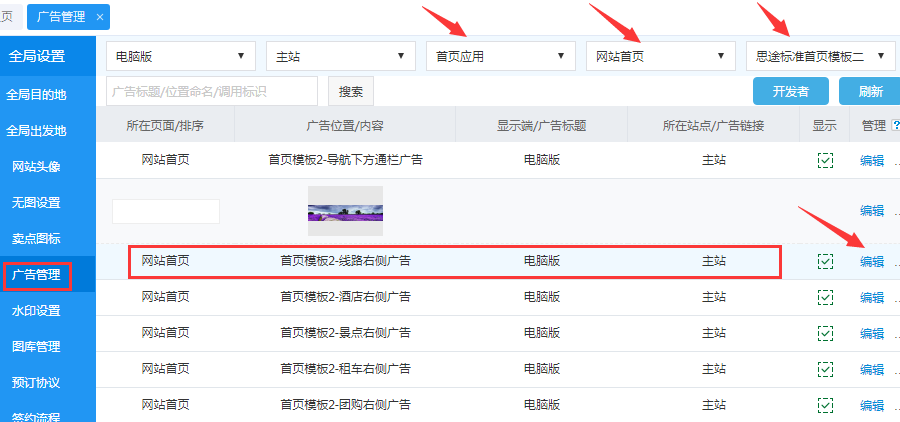Viewport: 900px width, 422px height.
Task: Toggle display checkbox for 导航下方通栏广告 row
Action: [825, 160]
